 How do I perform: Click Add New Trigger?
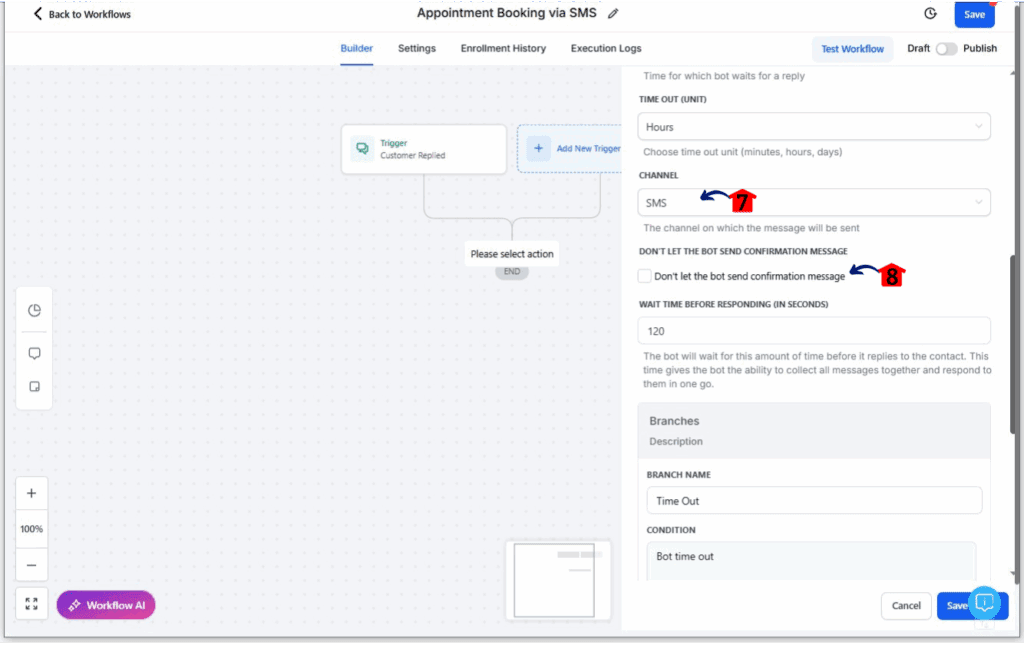(569, 149)
